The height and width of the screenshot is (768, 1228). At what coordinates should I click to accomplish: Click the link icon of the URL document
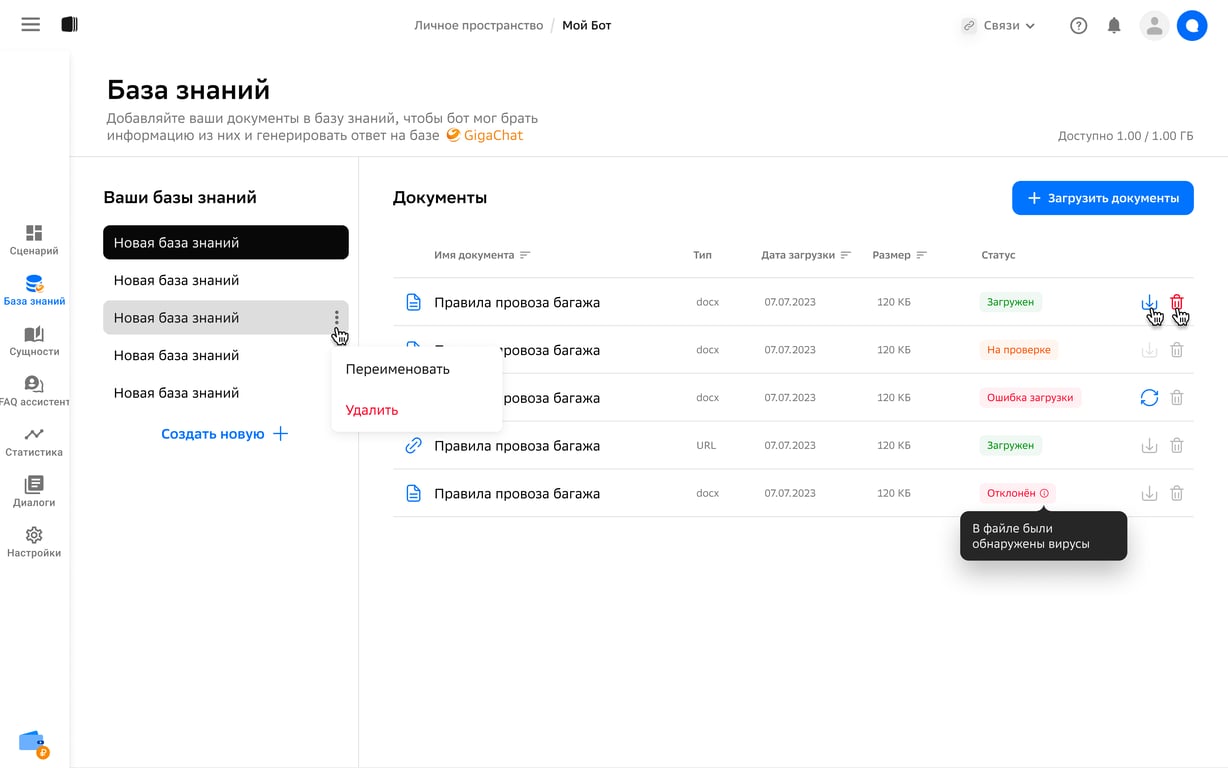coord(413,446)
